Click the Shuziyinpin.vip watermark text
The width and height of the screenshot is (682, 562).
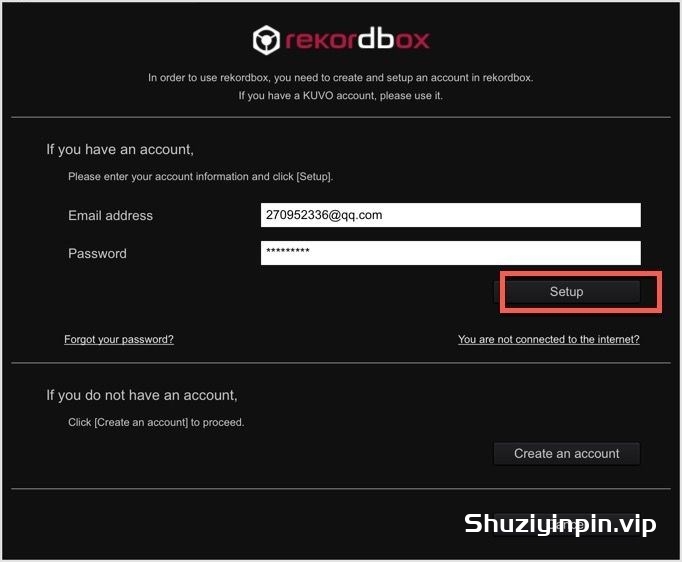click(560, 524)
